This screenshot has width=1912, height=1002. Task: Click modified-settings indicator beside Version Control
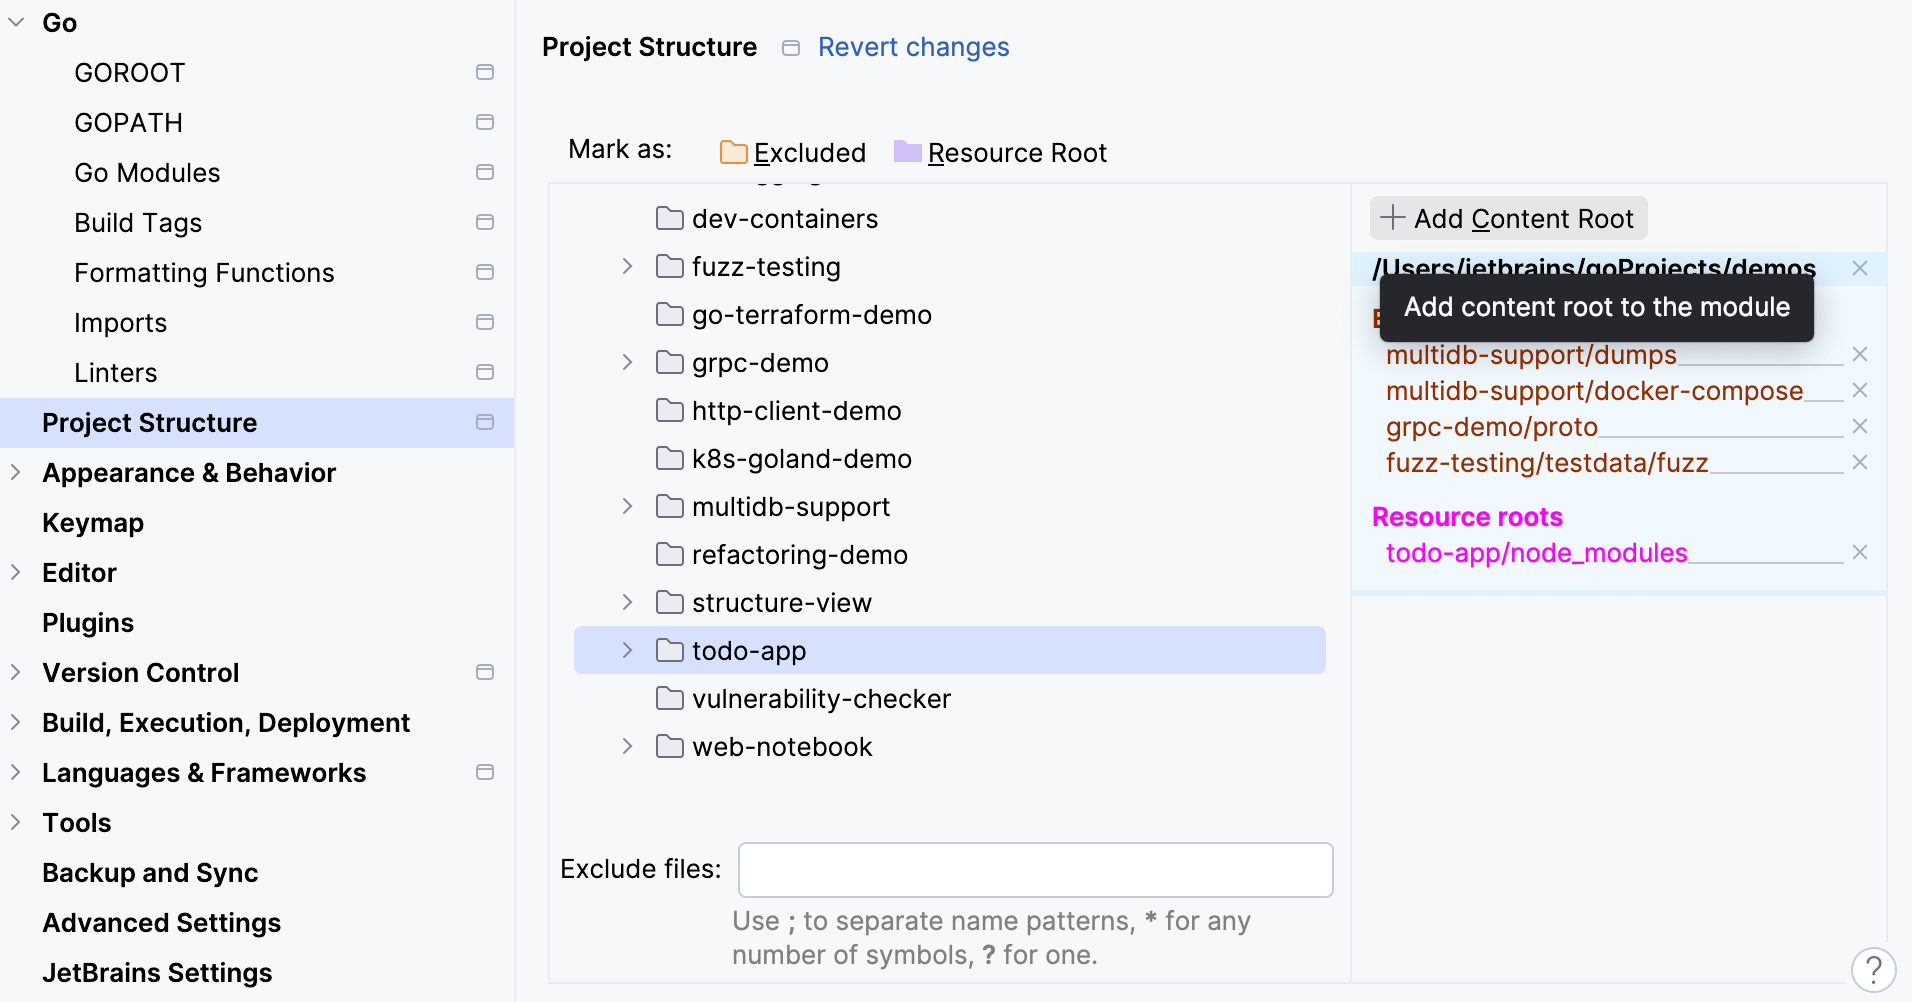coord(485,672)
